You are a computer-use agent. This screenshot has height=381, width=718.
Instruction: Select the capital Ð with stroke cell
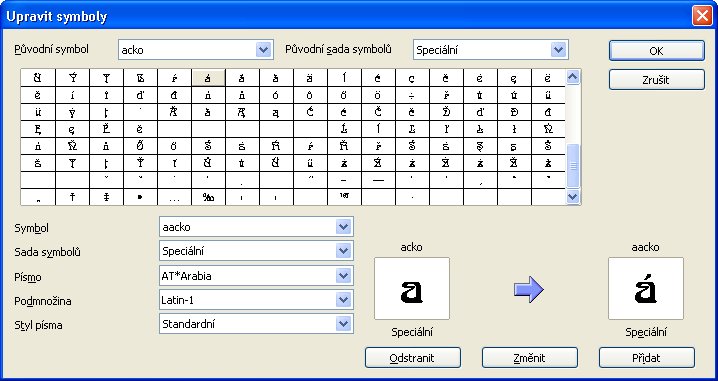pyautogui.click(x=514, y=112)
